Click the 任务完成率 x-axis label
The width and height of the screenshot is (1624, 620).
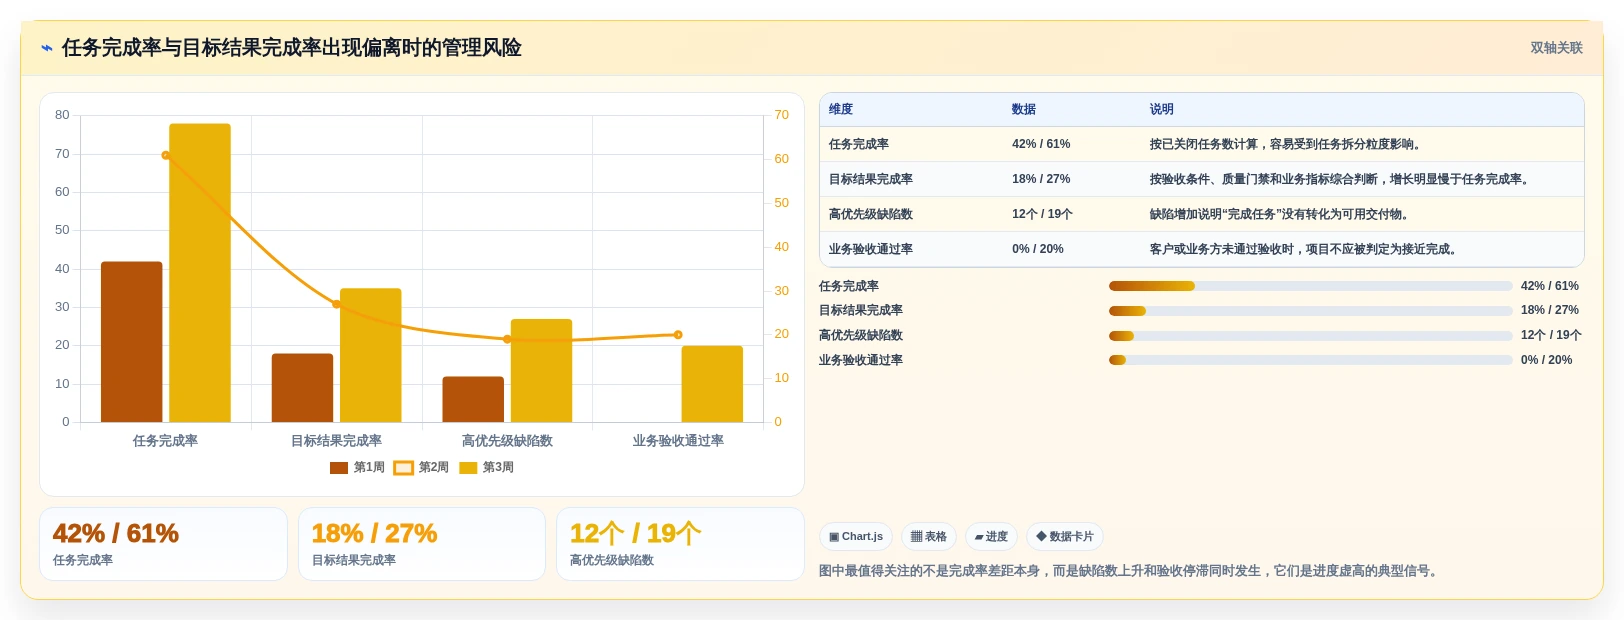[x=165, y=441]
